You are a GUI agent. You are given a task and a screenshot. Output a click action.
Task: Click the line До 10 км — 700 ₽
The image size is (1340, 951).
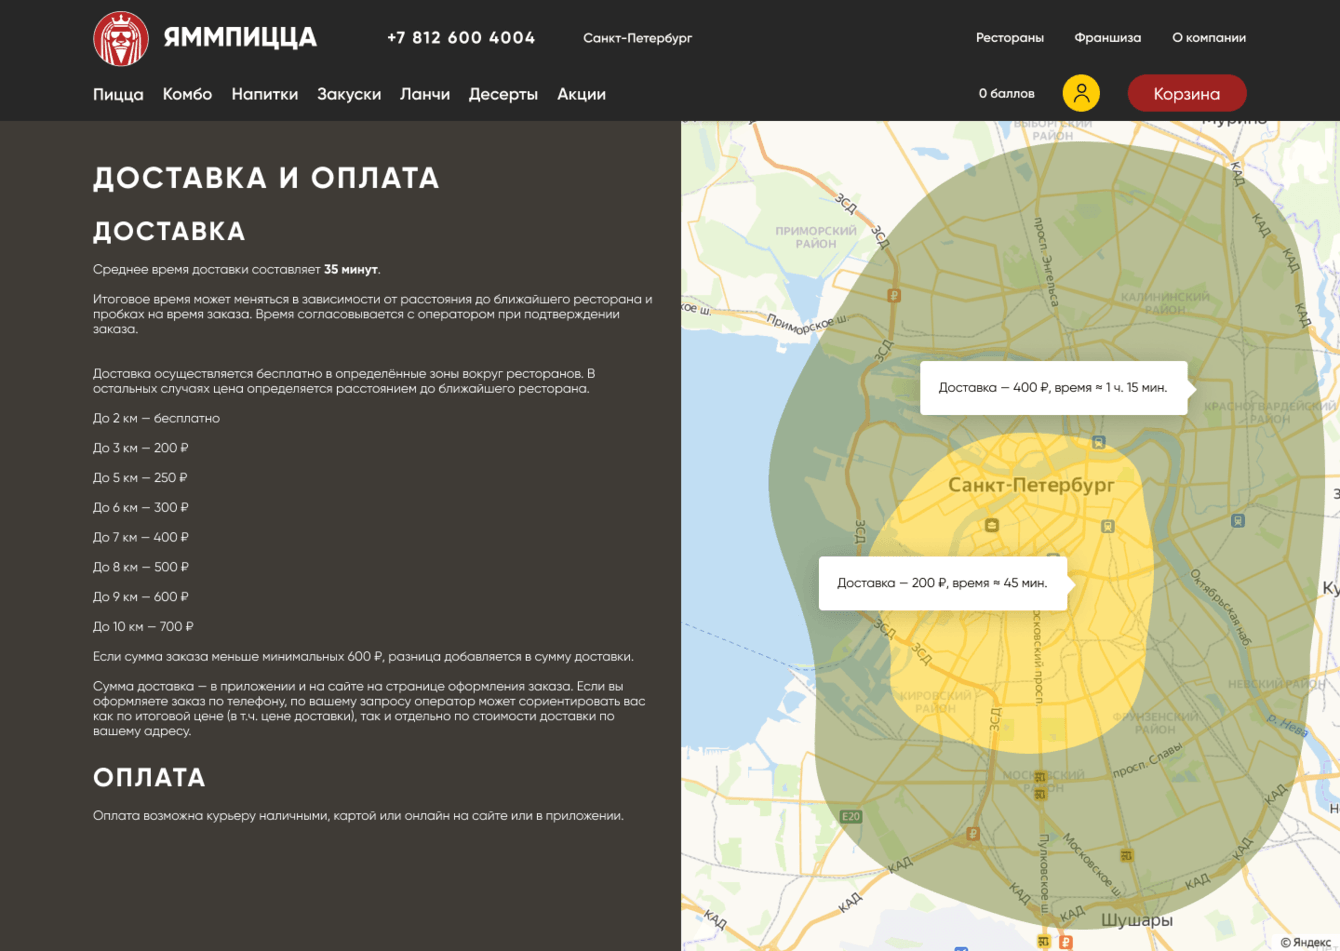coord(143,627)
